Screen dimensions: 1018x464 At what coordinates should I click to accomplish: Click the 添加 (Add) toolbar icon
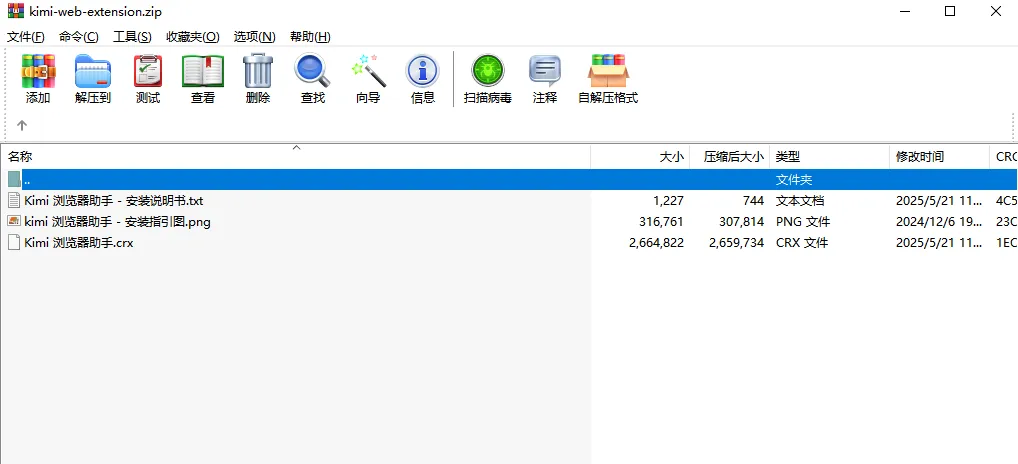38,71
